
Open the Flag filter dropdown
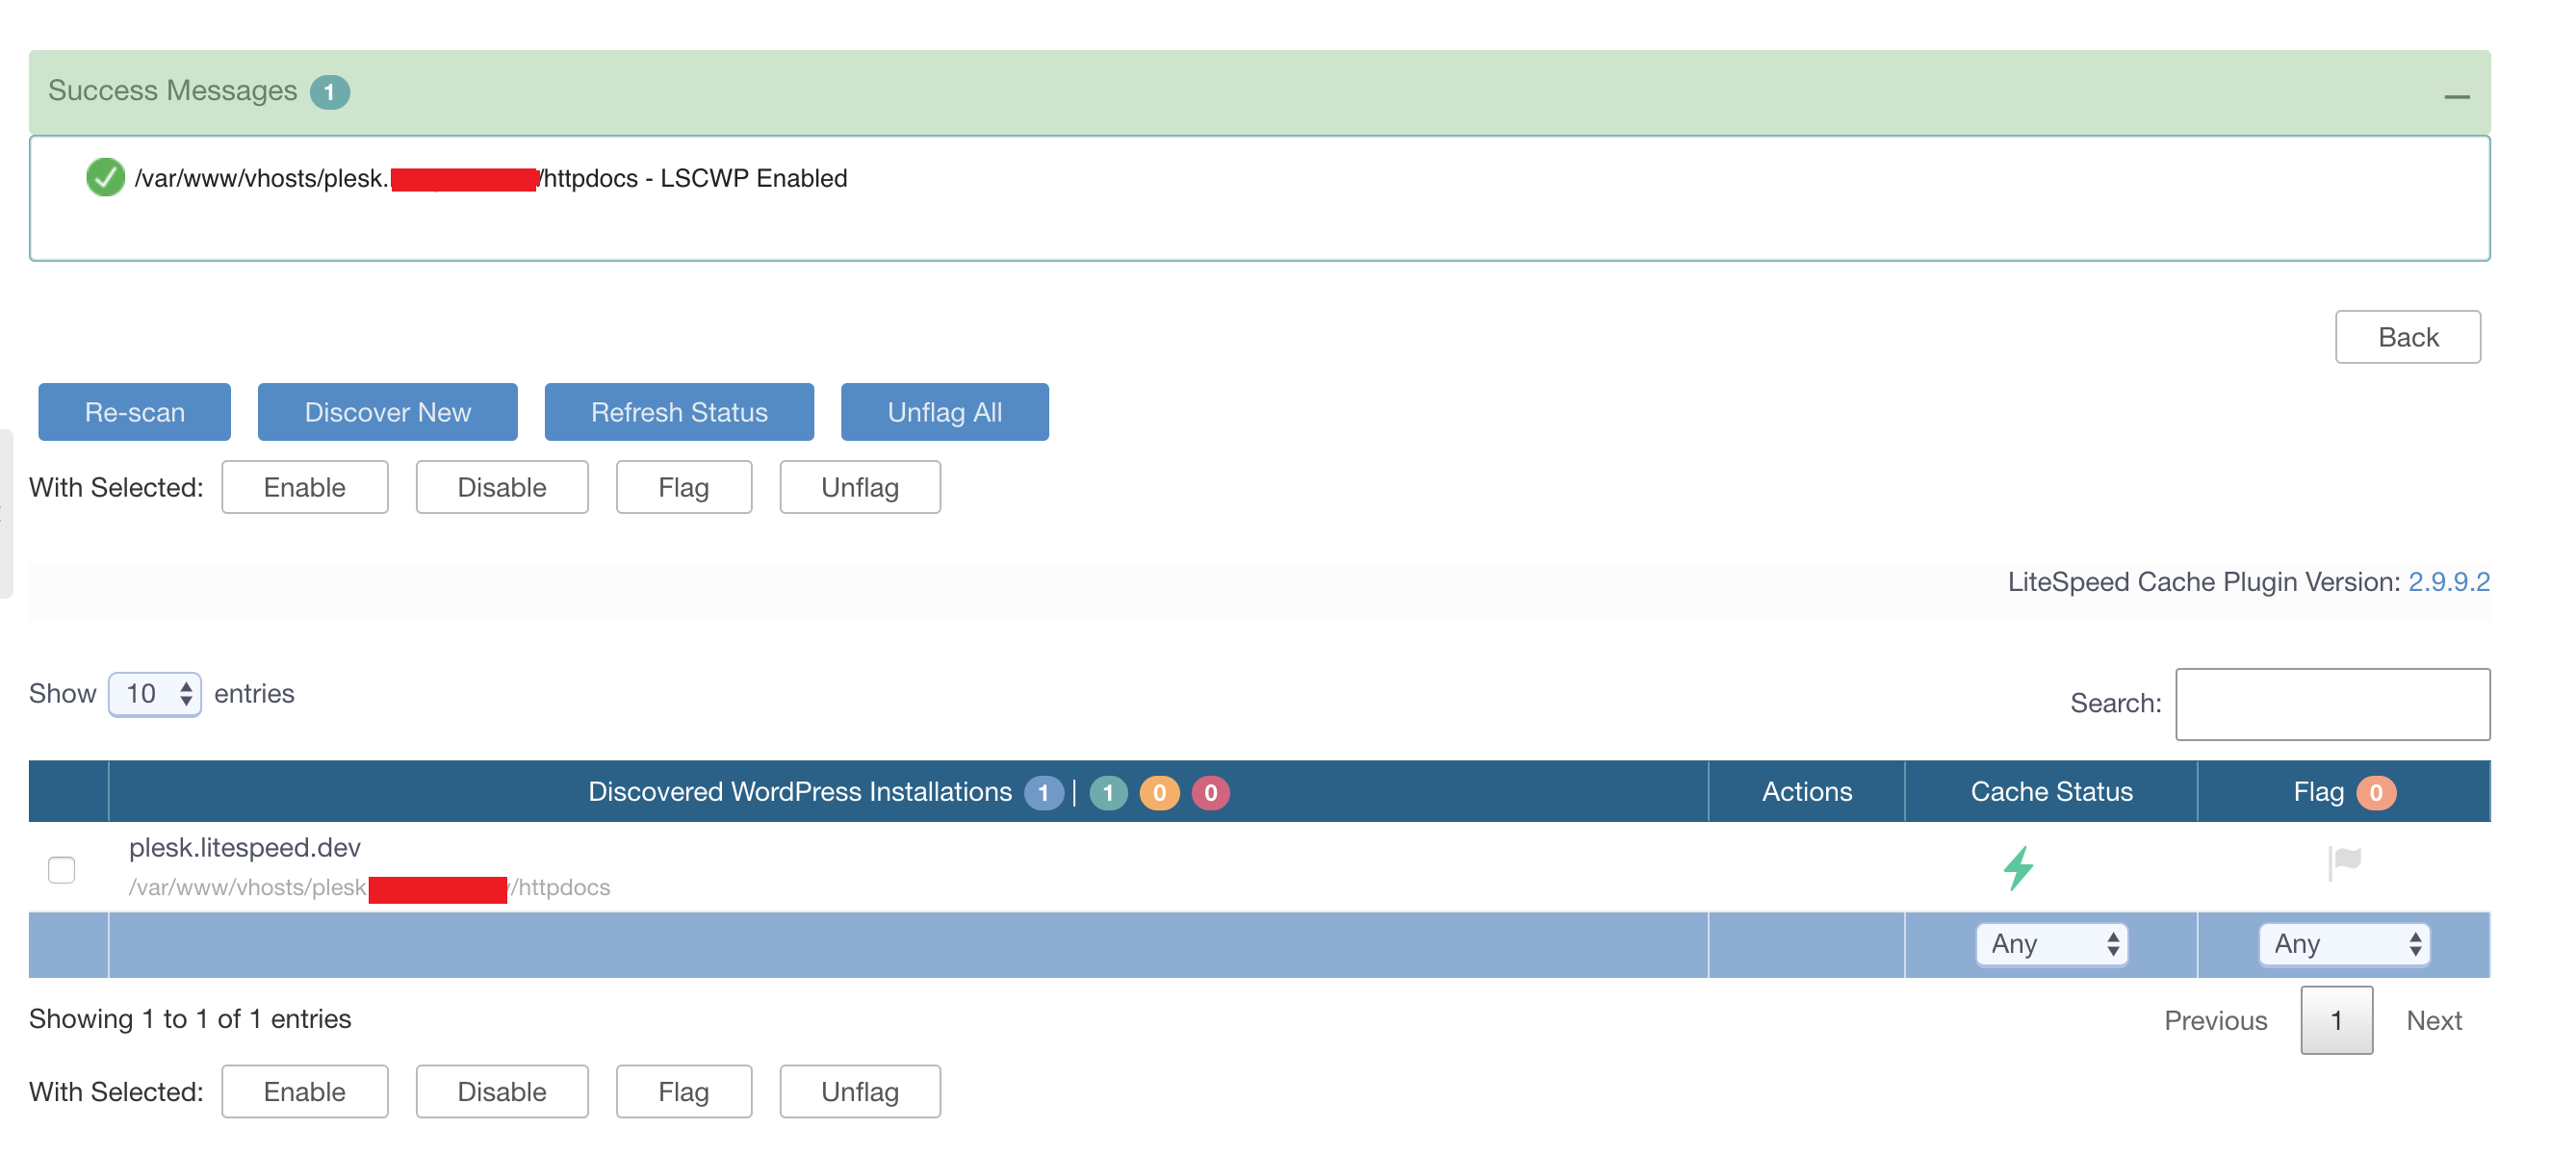[x=2343, y=944]
